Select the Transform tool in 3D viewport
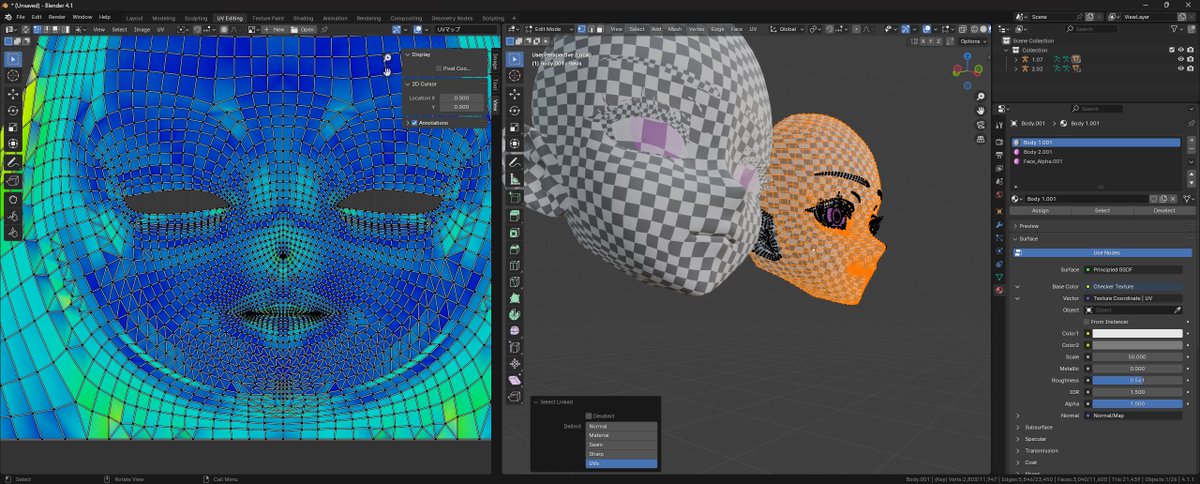The width and height of the screenshot is (1200, 484). click(x=514, y=145)
